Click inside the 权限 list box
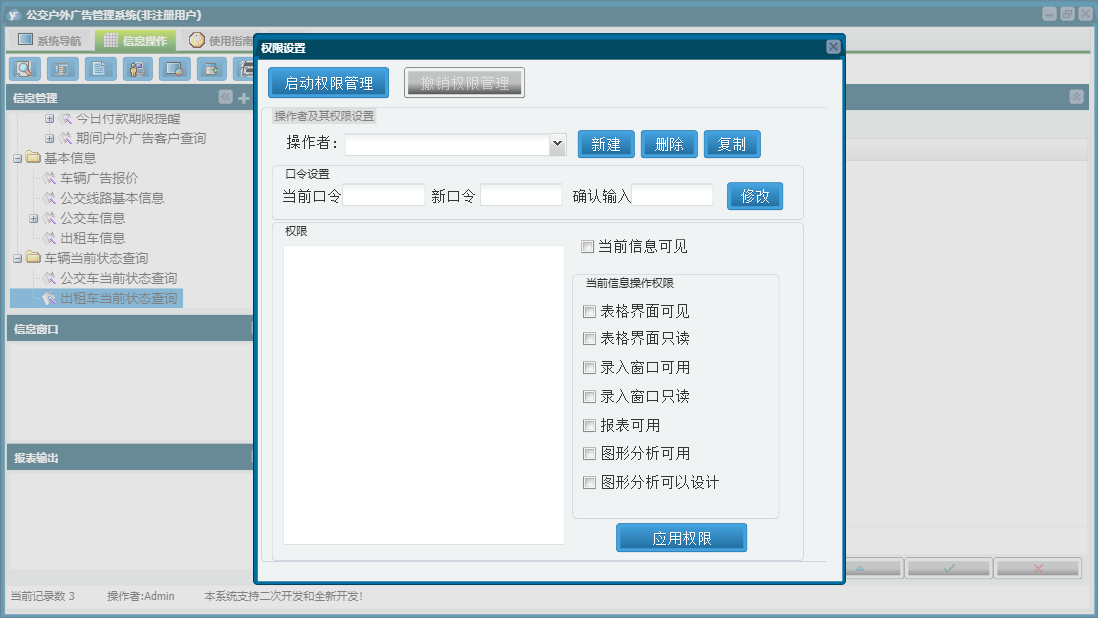 click(424, 395)
